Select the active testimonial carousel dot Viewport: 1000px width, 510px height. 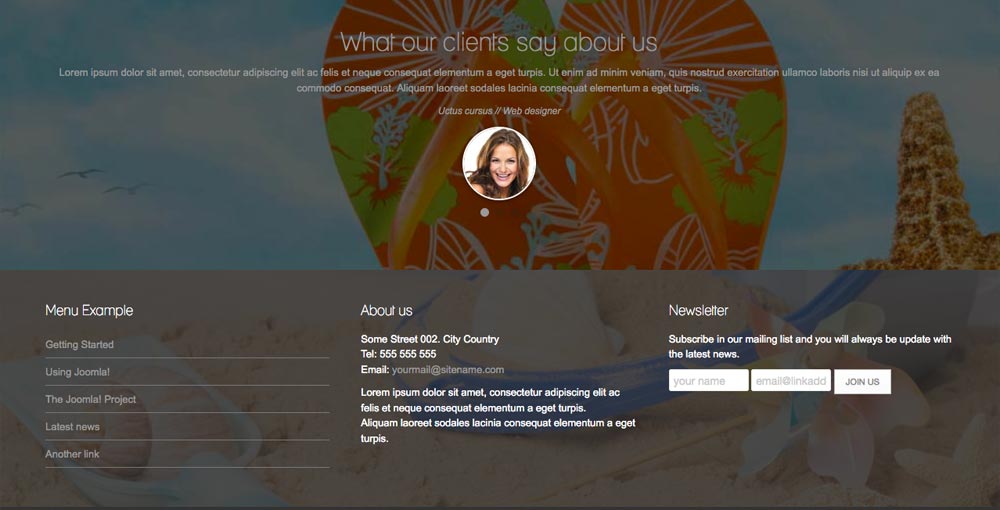485,212
